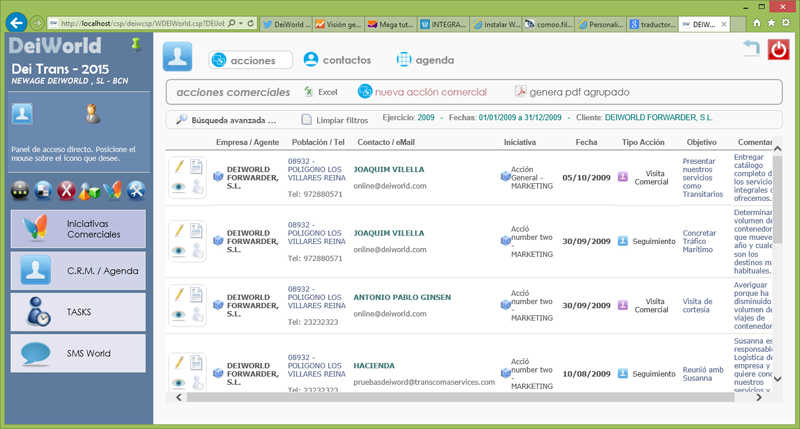Click the wrench tools shortcut icon
The height and width of the screenshot is (429, 800).
136,190
